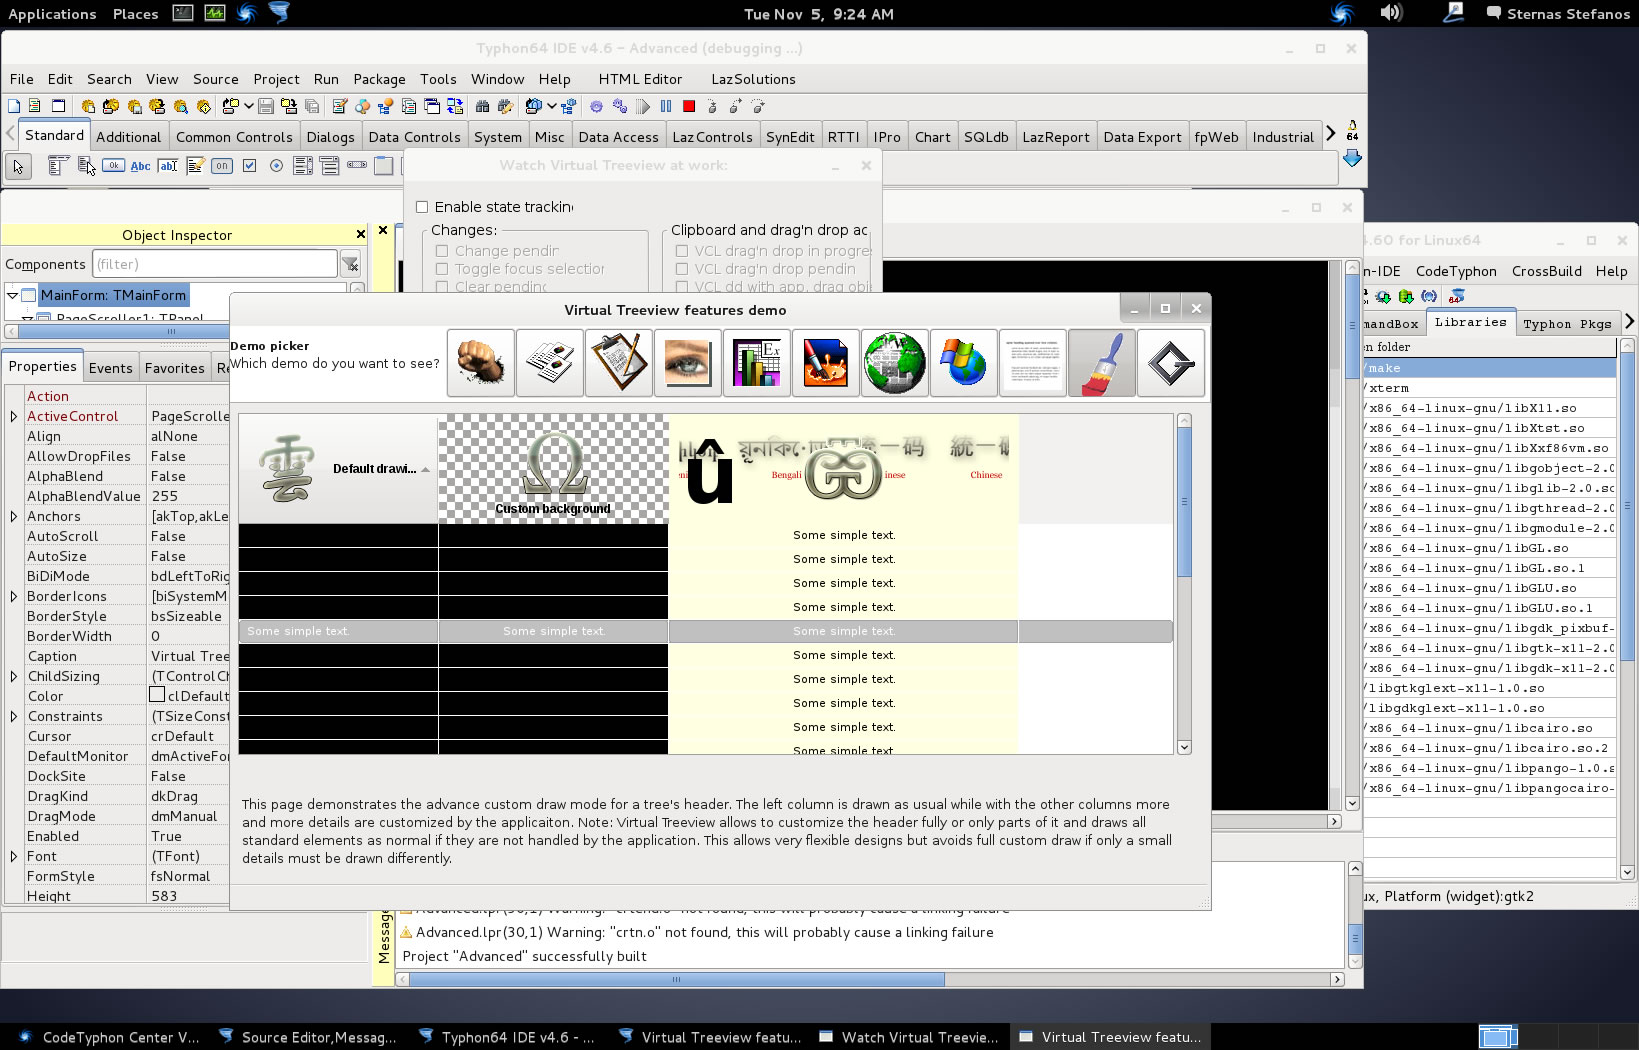
Task: Open Places menu in top panel
Action: pos(135,14)
